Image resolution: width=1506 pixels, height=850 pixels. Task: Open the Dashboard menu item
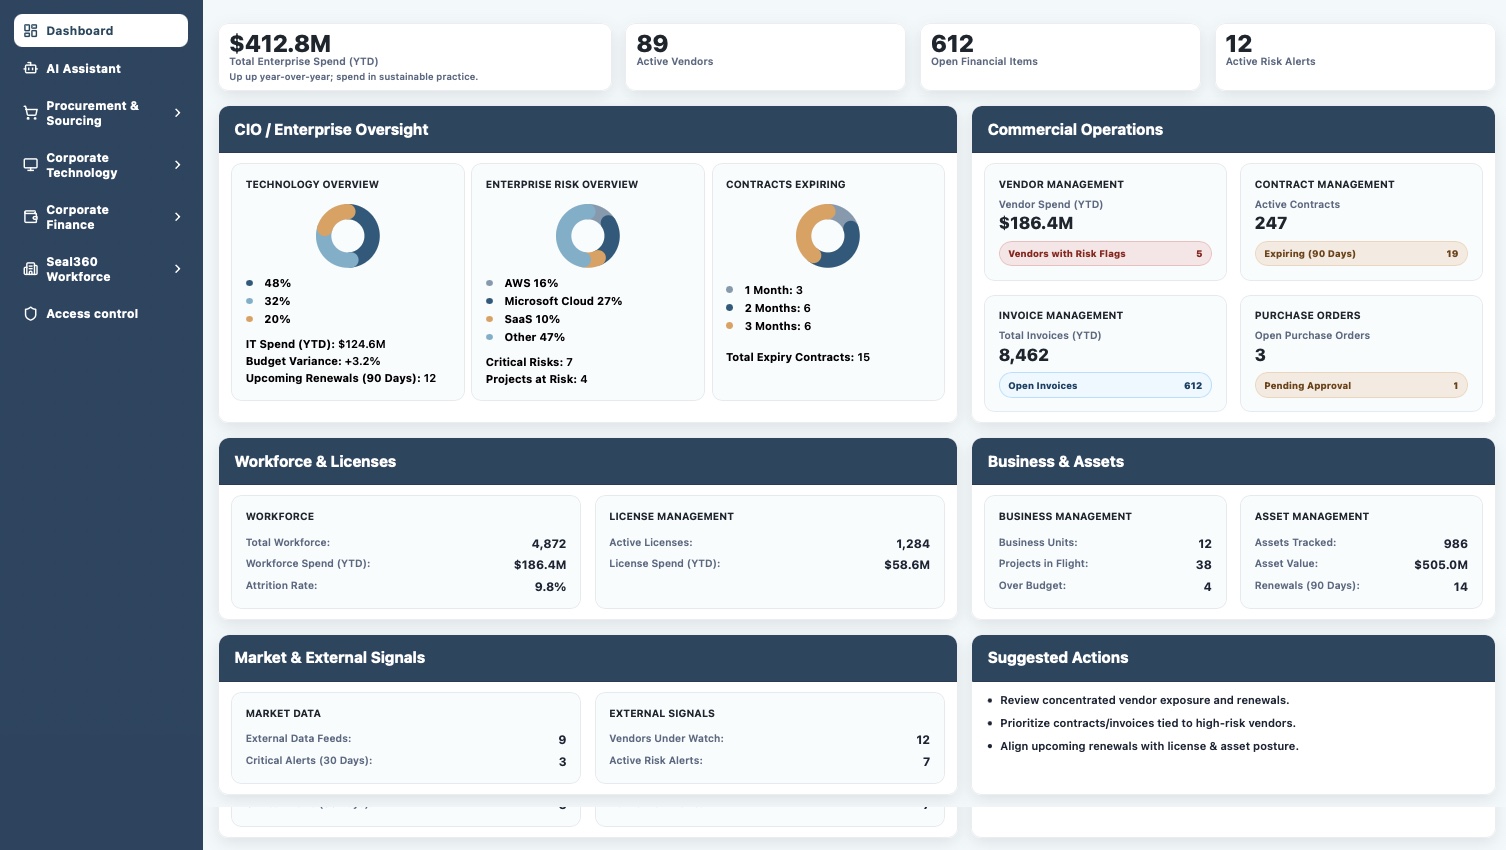click(x=101, y=31)
